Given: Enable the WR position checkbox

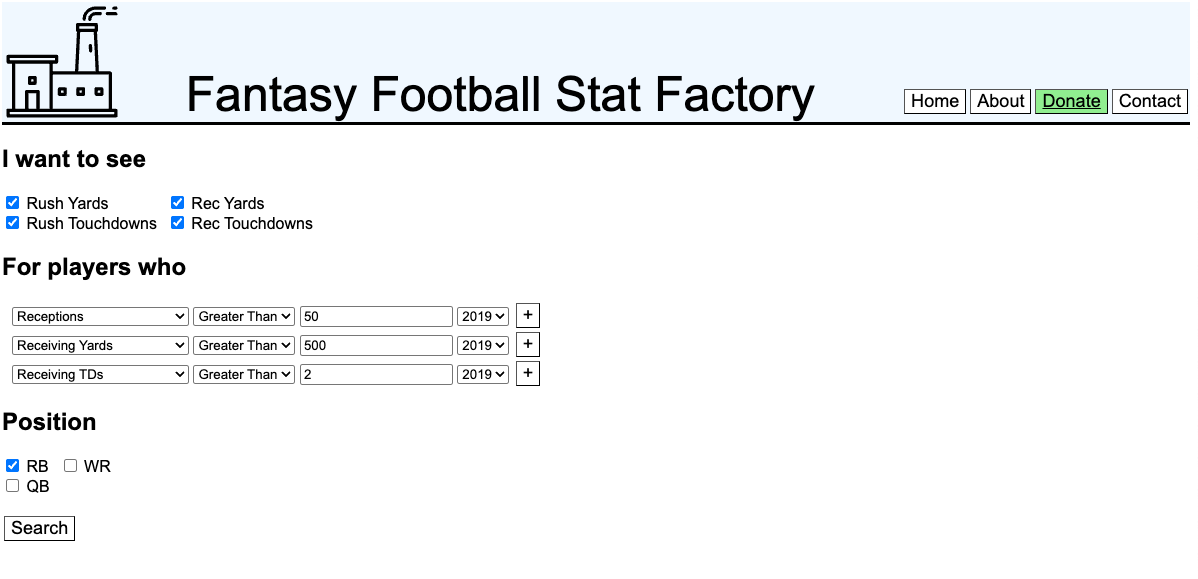Looking at the screenshot, I should 71,466.
